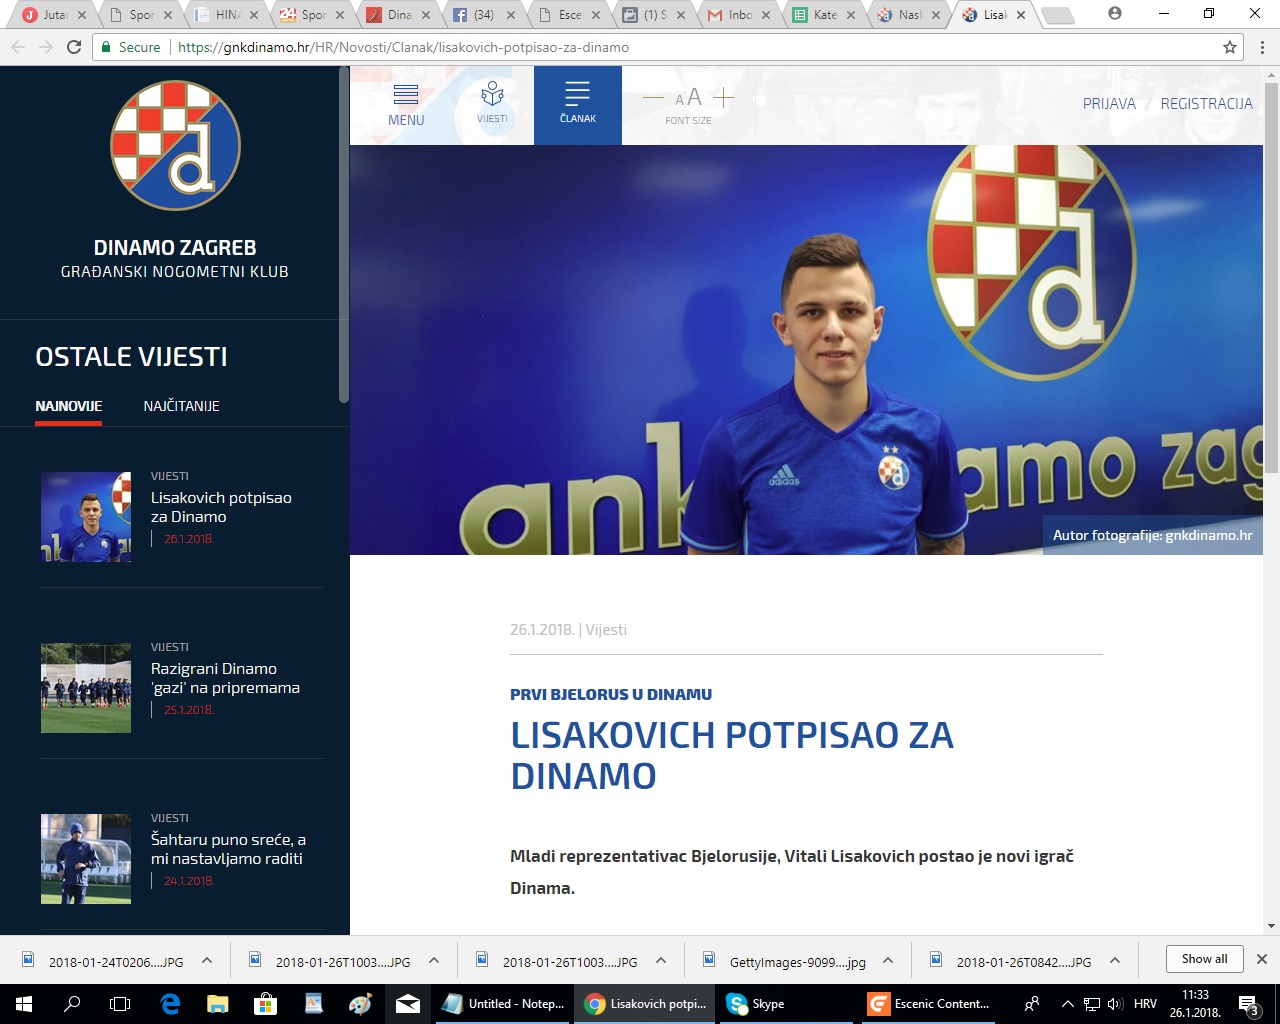
Task: Open Chrome's three-dot menu
Action: (x=1262, y=47)
